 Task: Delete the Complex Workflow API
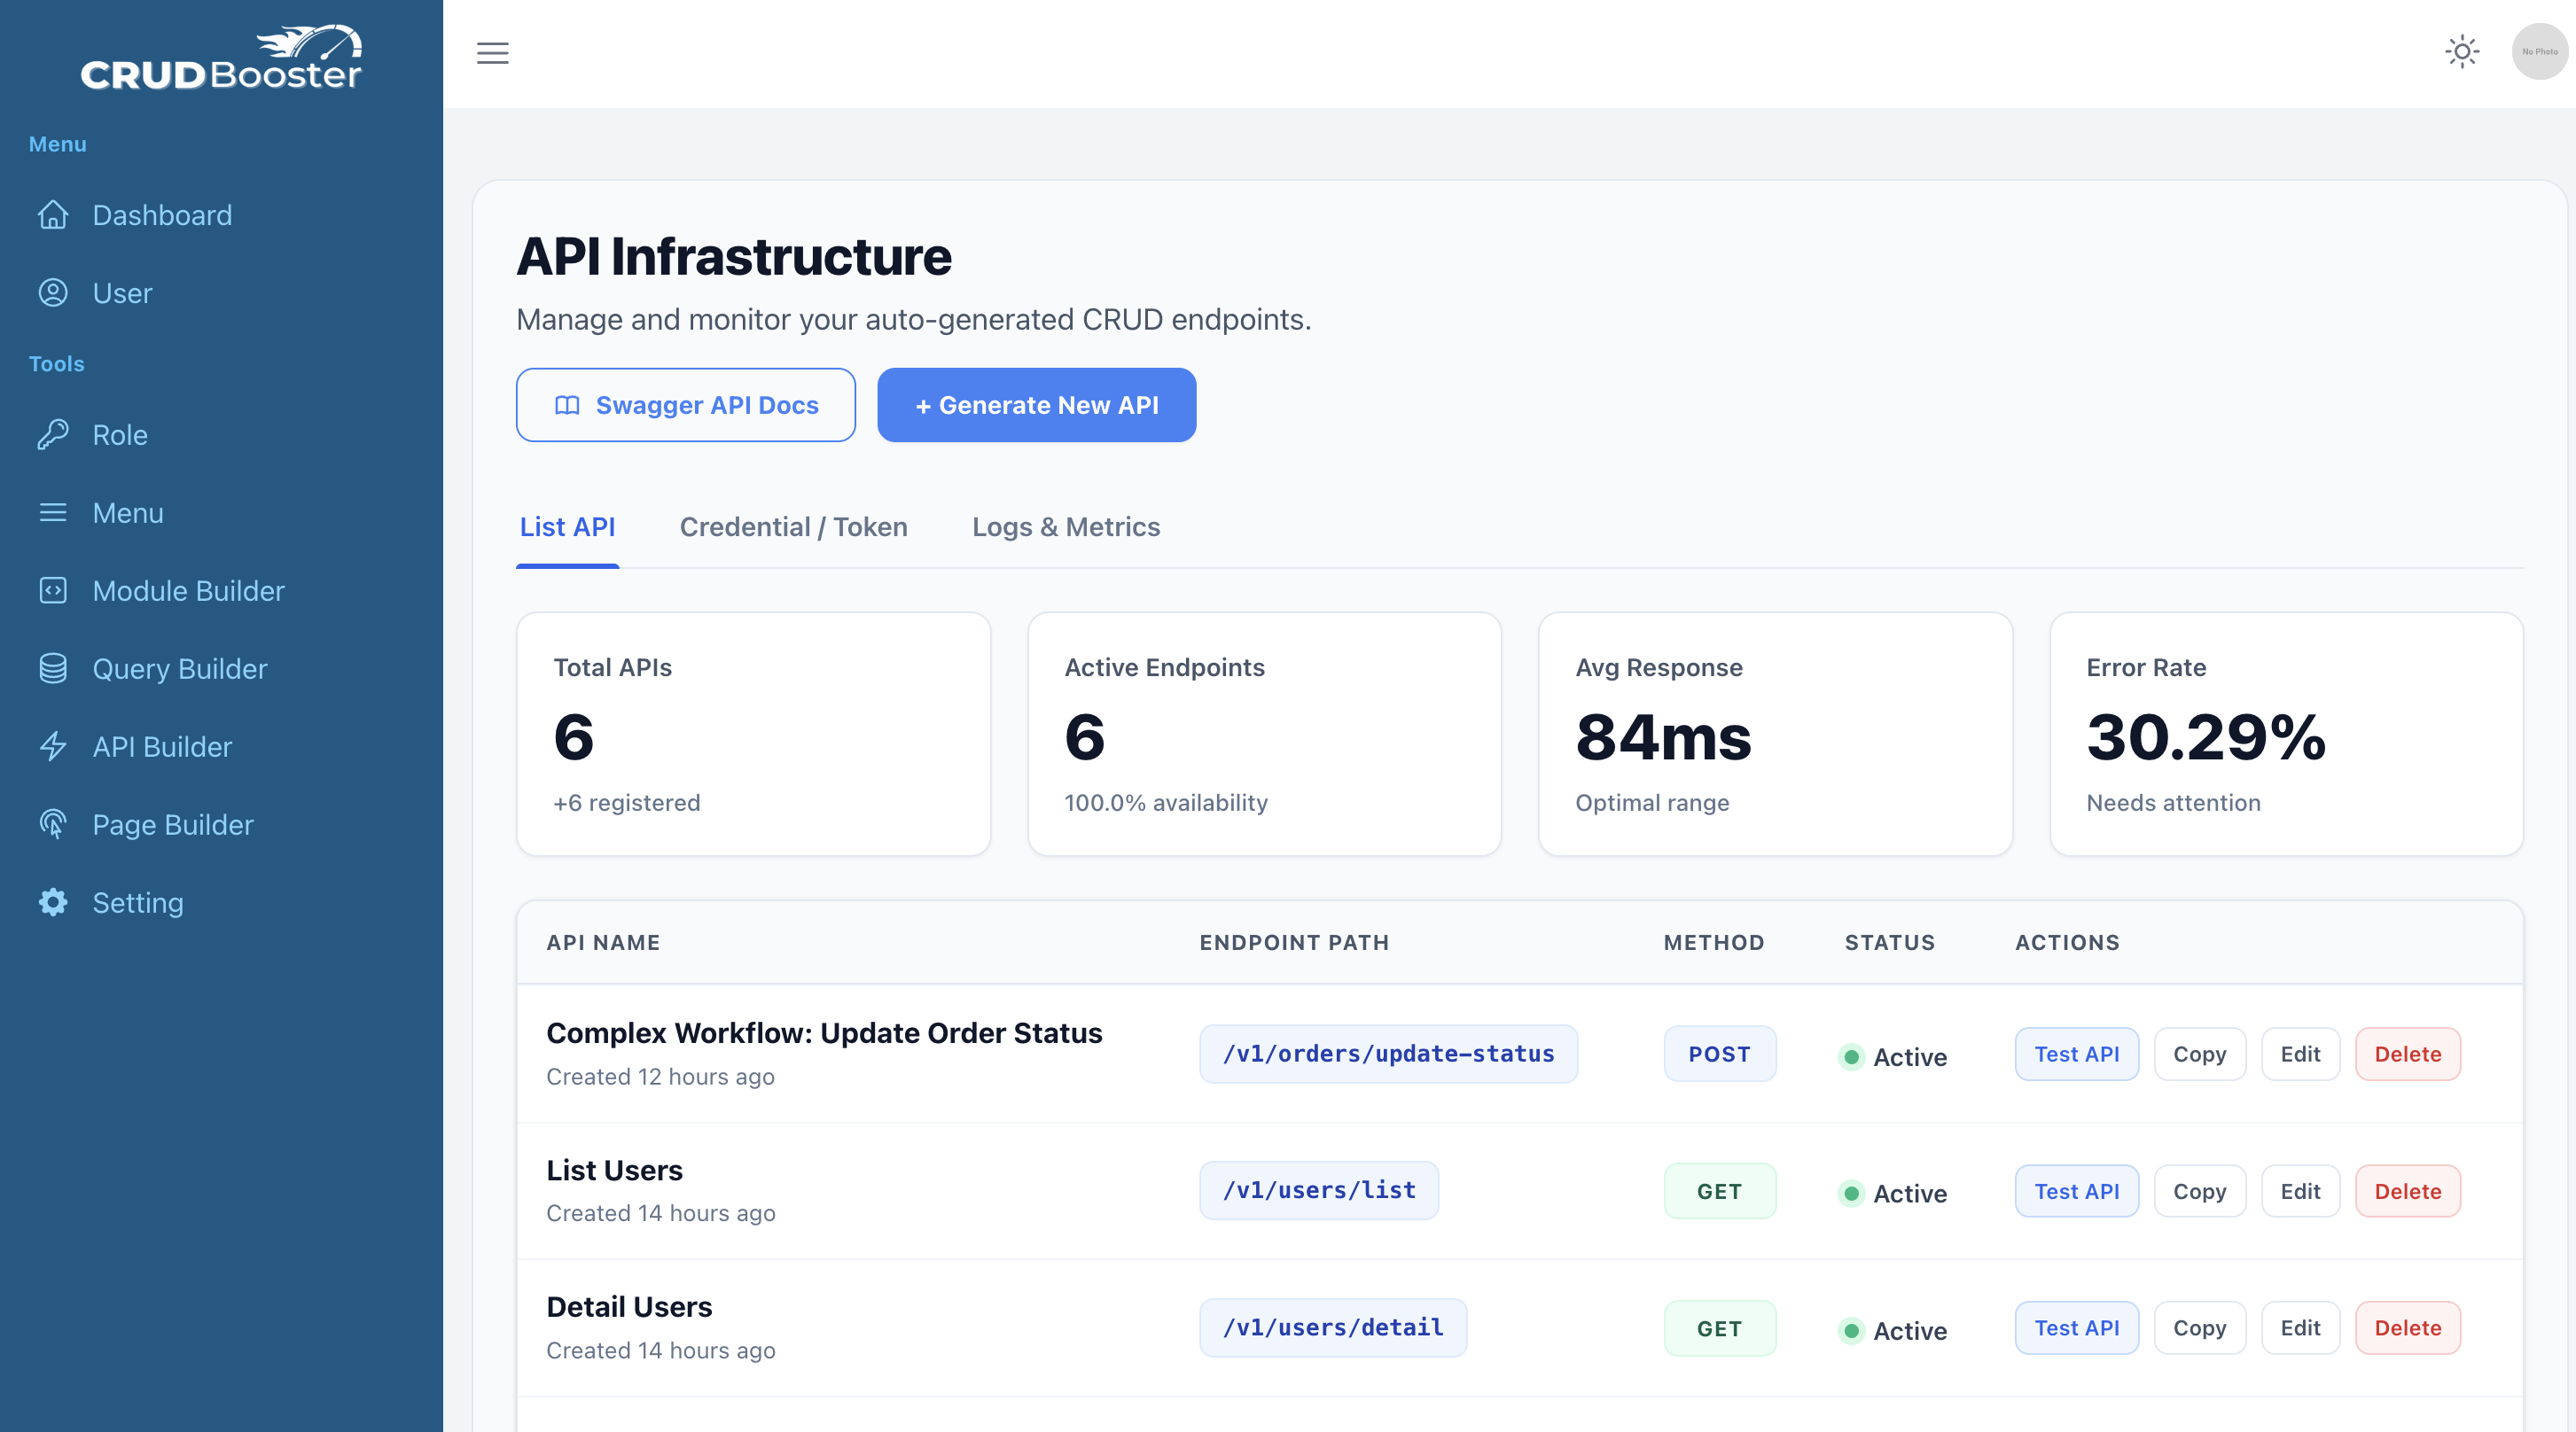coord(2407,1053)
